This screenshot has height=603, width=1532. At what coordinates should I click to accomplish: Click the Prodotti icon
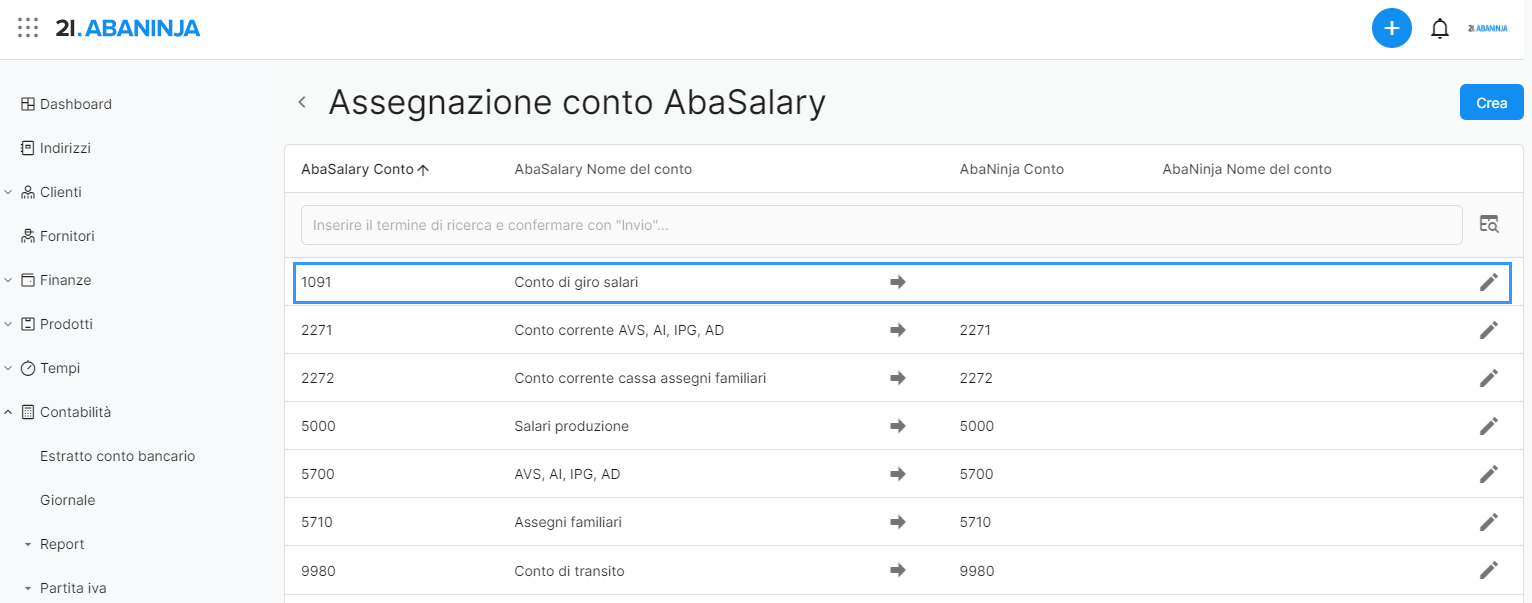[x=28, y=324]
